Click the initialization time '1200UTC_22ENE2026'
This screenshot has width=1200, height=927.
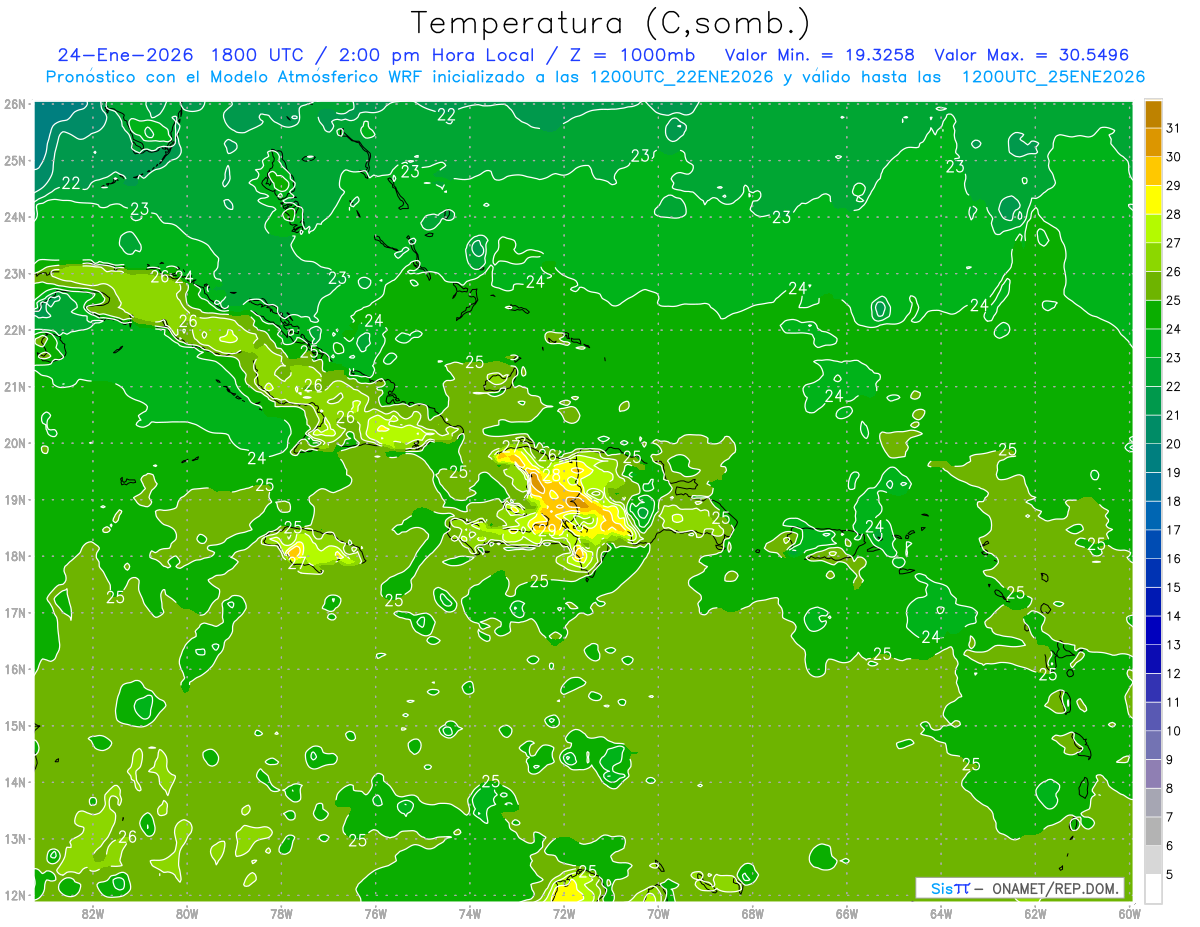[x=681, y=77]
